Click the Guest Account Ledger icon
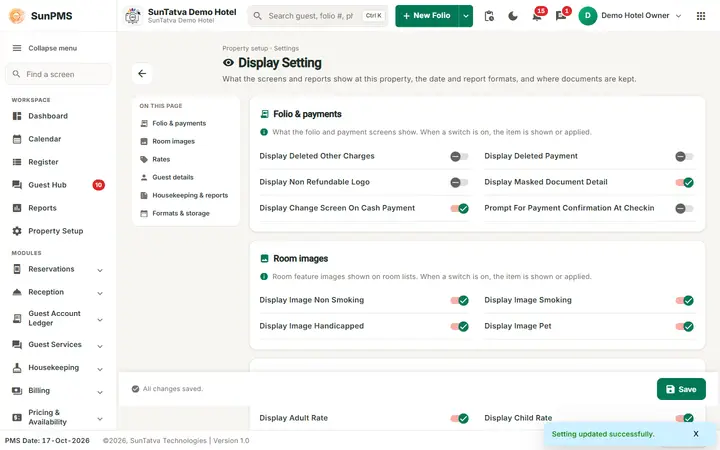Image resolution: width=720 pixels, height=450 pixels. (17, 318)
